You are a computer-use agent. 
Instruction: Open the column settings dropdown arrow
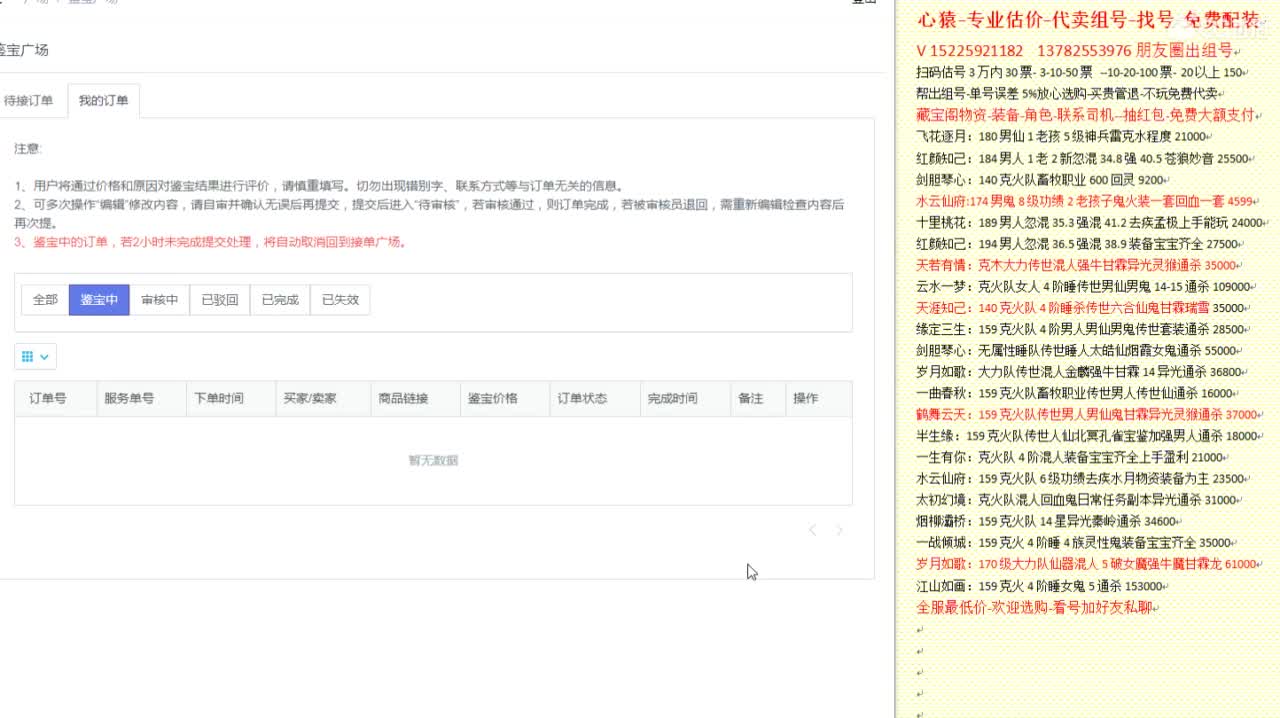(x=42, y=356)
